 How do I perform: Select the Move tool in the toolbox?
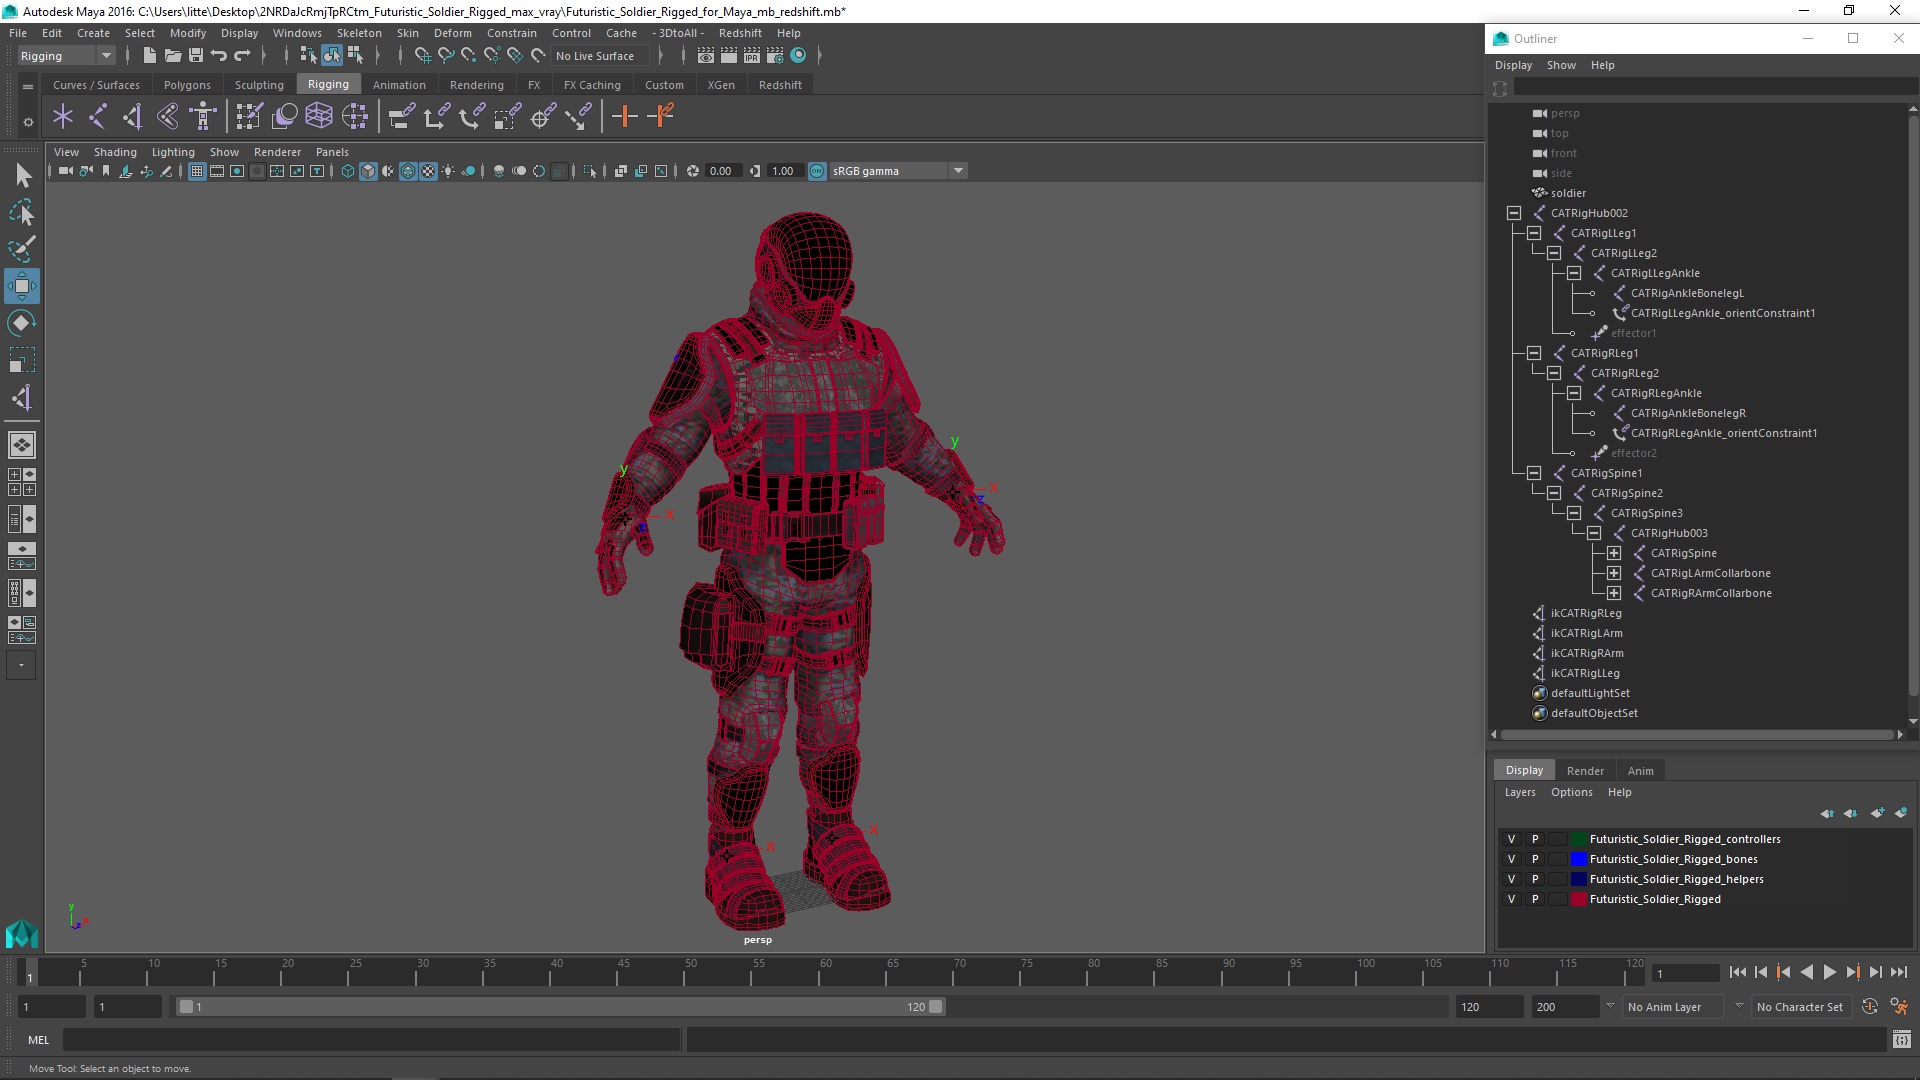click(x=21, y=286)
